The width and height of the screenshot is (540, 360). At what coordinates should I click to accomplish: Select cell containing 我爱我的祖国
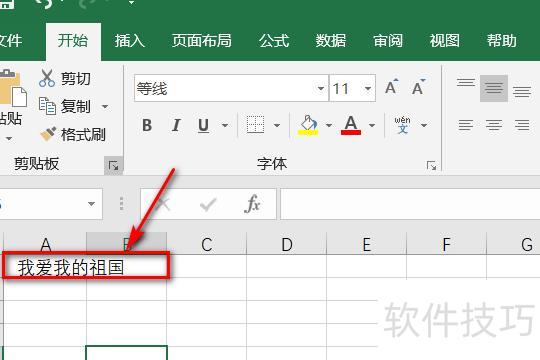coord(45,267)
